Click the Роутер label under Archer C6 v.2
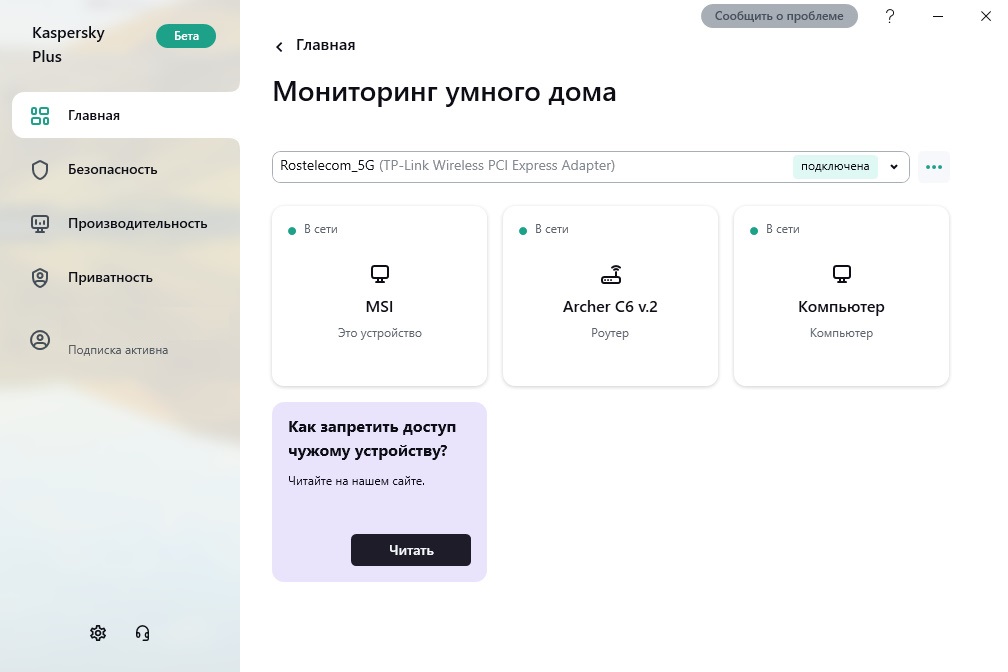The width and height of the screenshot is (1008, 672). pos(610,333)
